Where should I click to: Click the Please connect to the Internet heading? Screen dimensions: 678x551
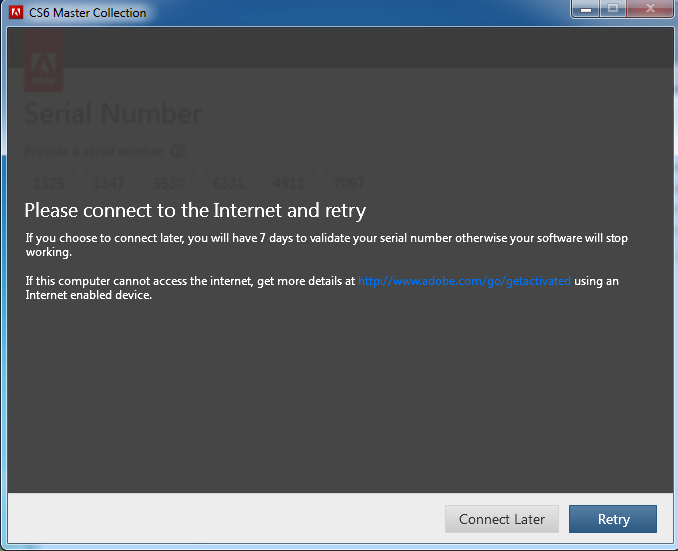pos(195,211)
